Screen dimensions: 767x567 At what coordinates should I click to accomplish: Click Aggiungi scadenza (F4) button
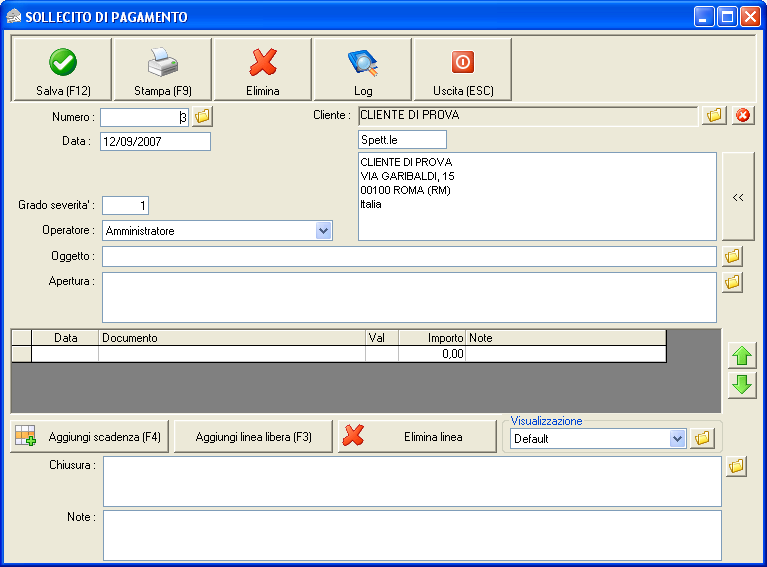pos(90,436)
